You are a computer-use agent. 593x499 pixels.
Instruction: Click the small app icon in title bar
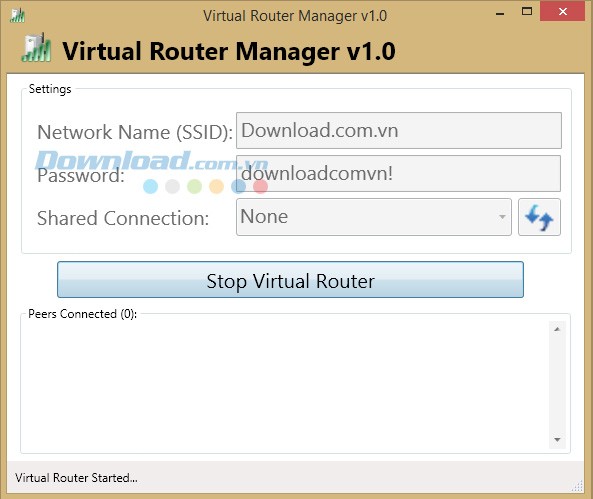coord(17,16)
